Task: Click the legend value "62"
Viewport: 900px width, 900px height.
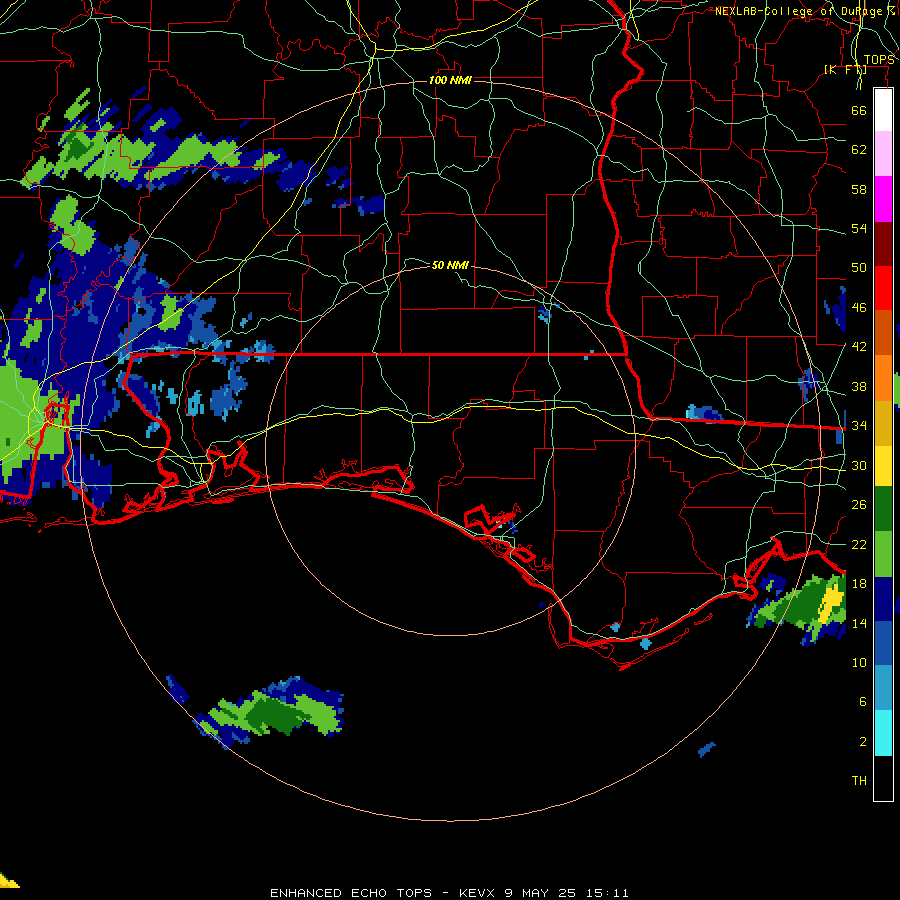Action: pos(859,150)
